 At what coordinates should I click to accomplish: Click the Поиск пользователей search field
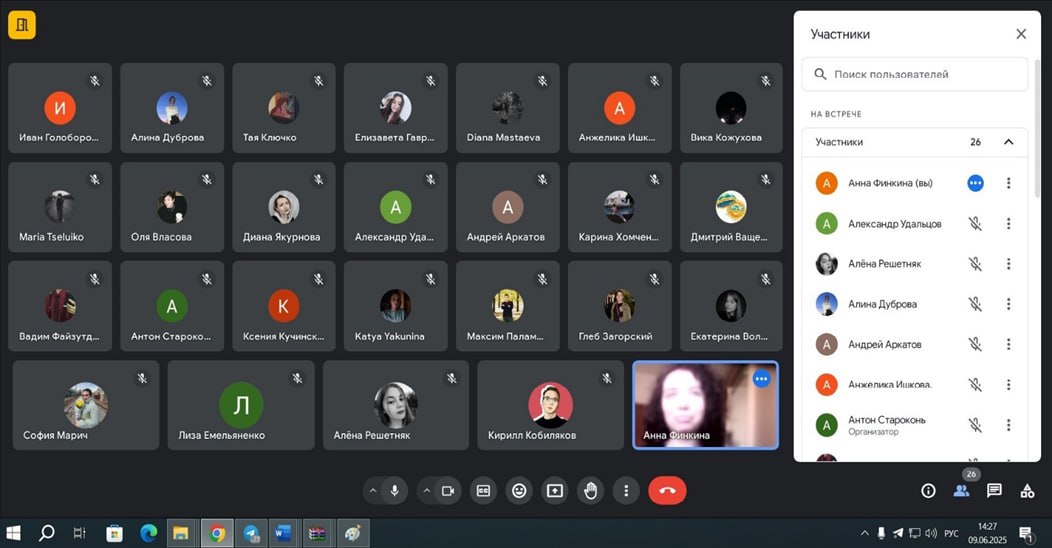[x=915, y=74]
